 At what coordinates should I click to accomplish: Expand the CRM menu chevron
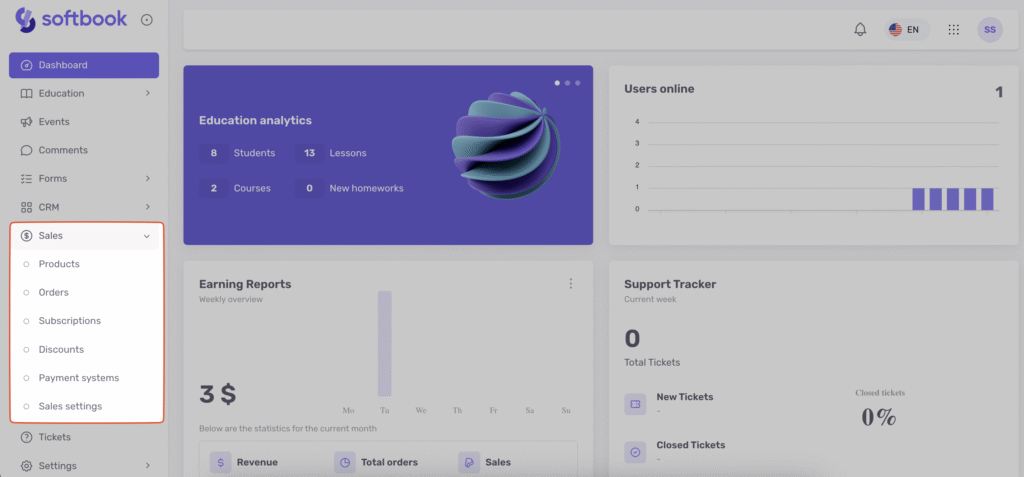(x=148, y=207)
